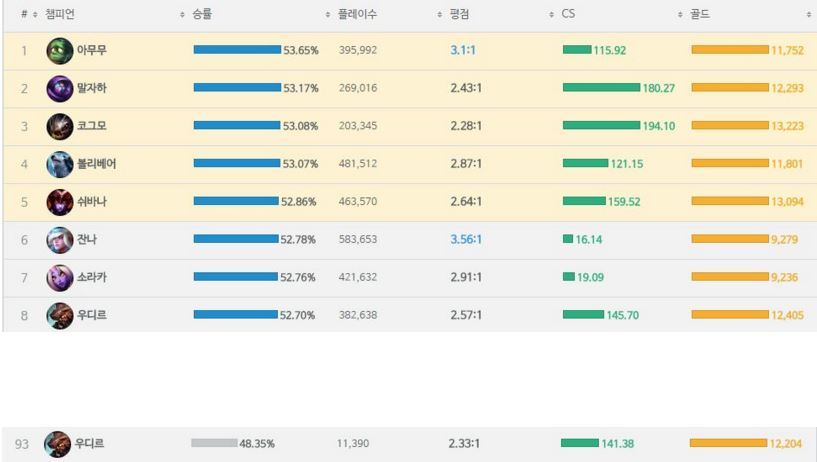Screen dimensions: 817x462
Task: Click 잔나's 3.56:1 rating value
Action: coord(466,240)
